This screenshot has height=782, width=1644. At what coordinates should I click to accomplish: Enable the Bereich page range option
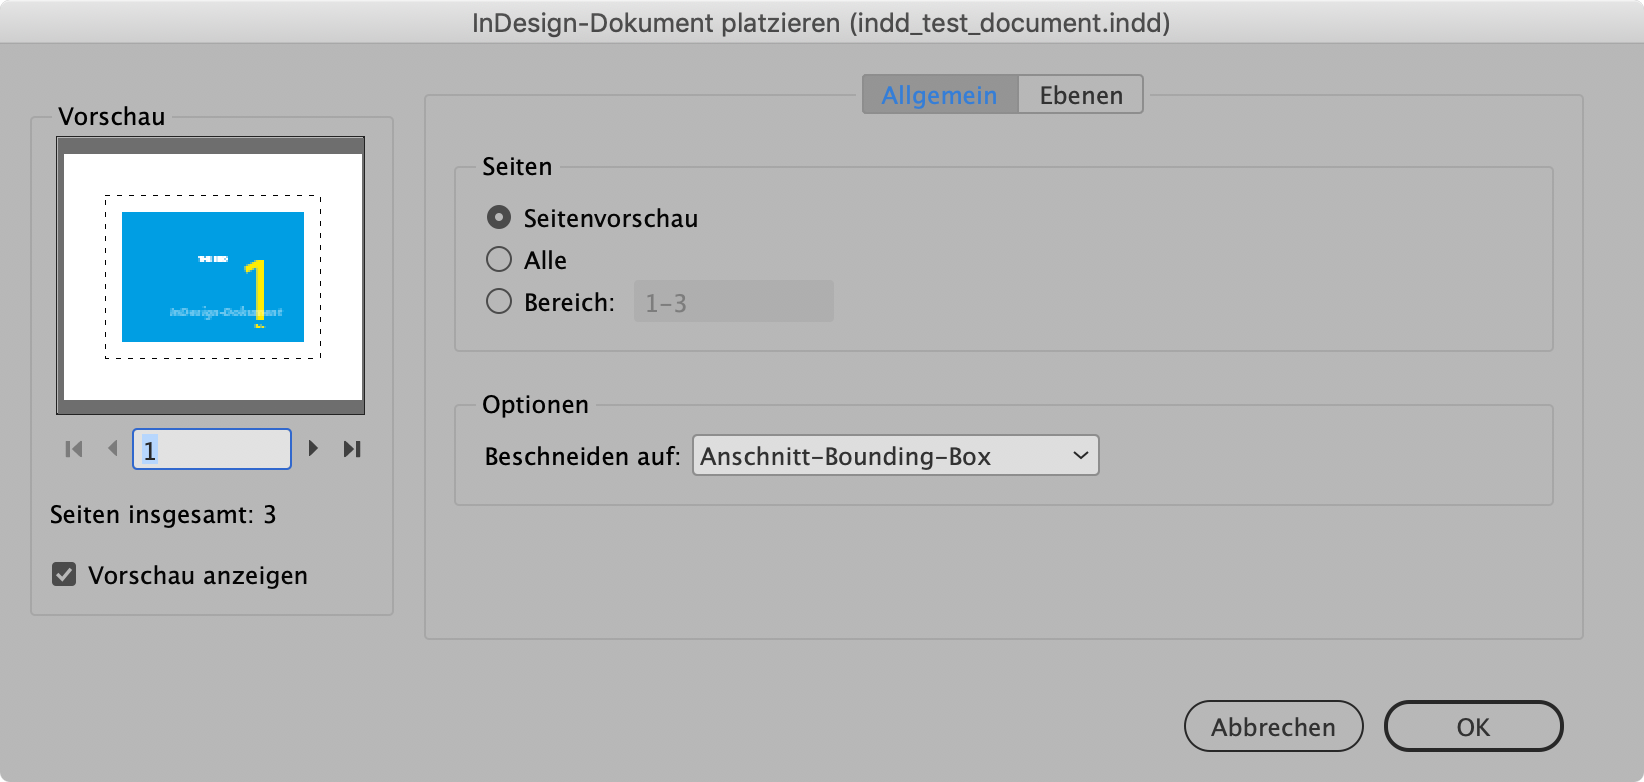coord(498,300)
